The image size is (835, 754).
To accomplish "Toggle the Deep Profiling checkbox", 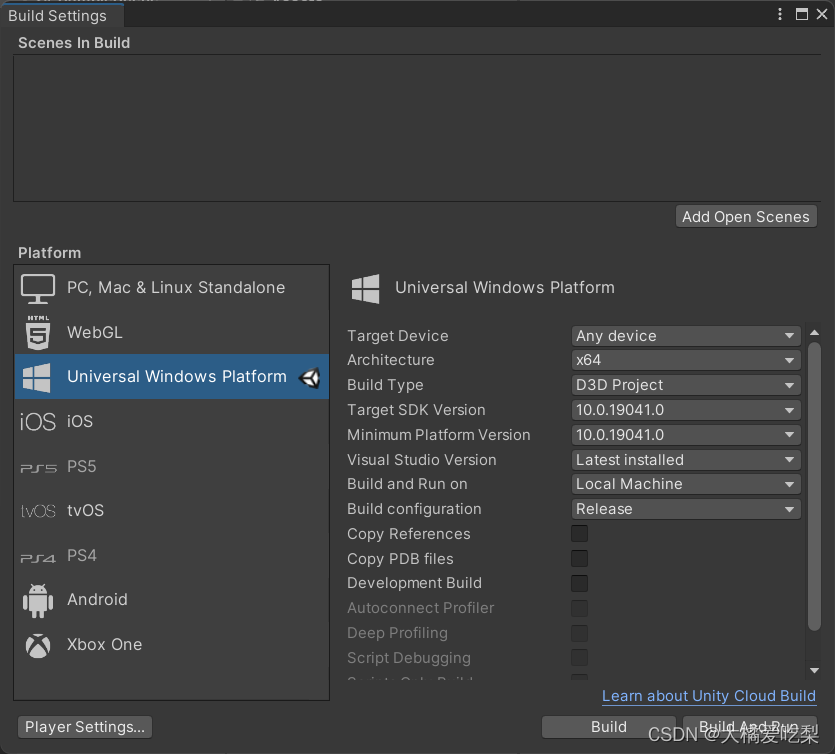I will [x=579, y=633].
